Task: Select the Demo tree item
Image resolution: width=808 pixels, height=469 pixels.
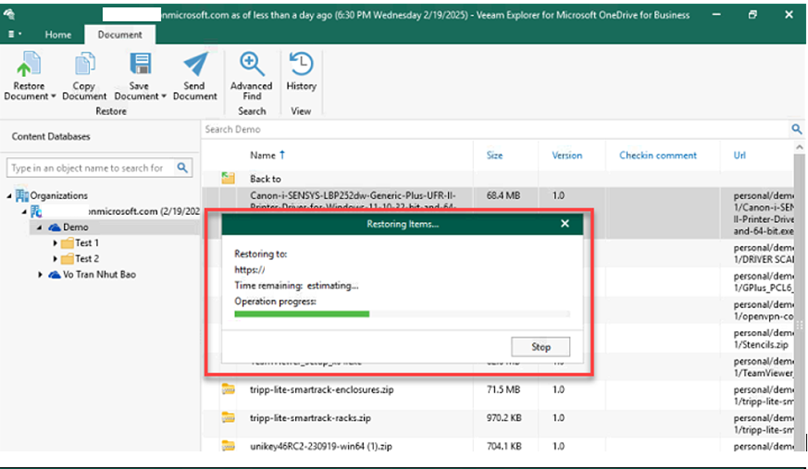Action: [x=75, y=227]
